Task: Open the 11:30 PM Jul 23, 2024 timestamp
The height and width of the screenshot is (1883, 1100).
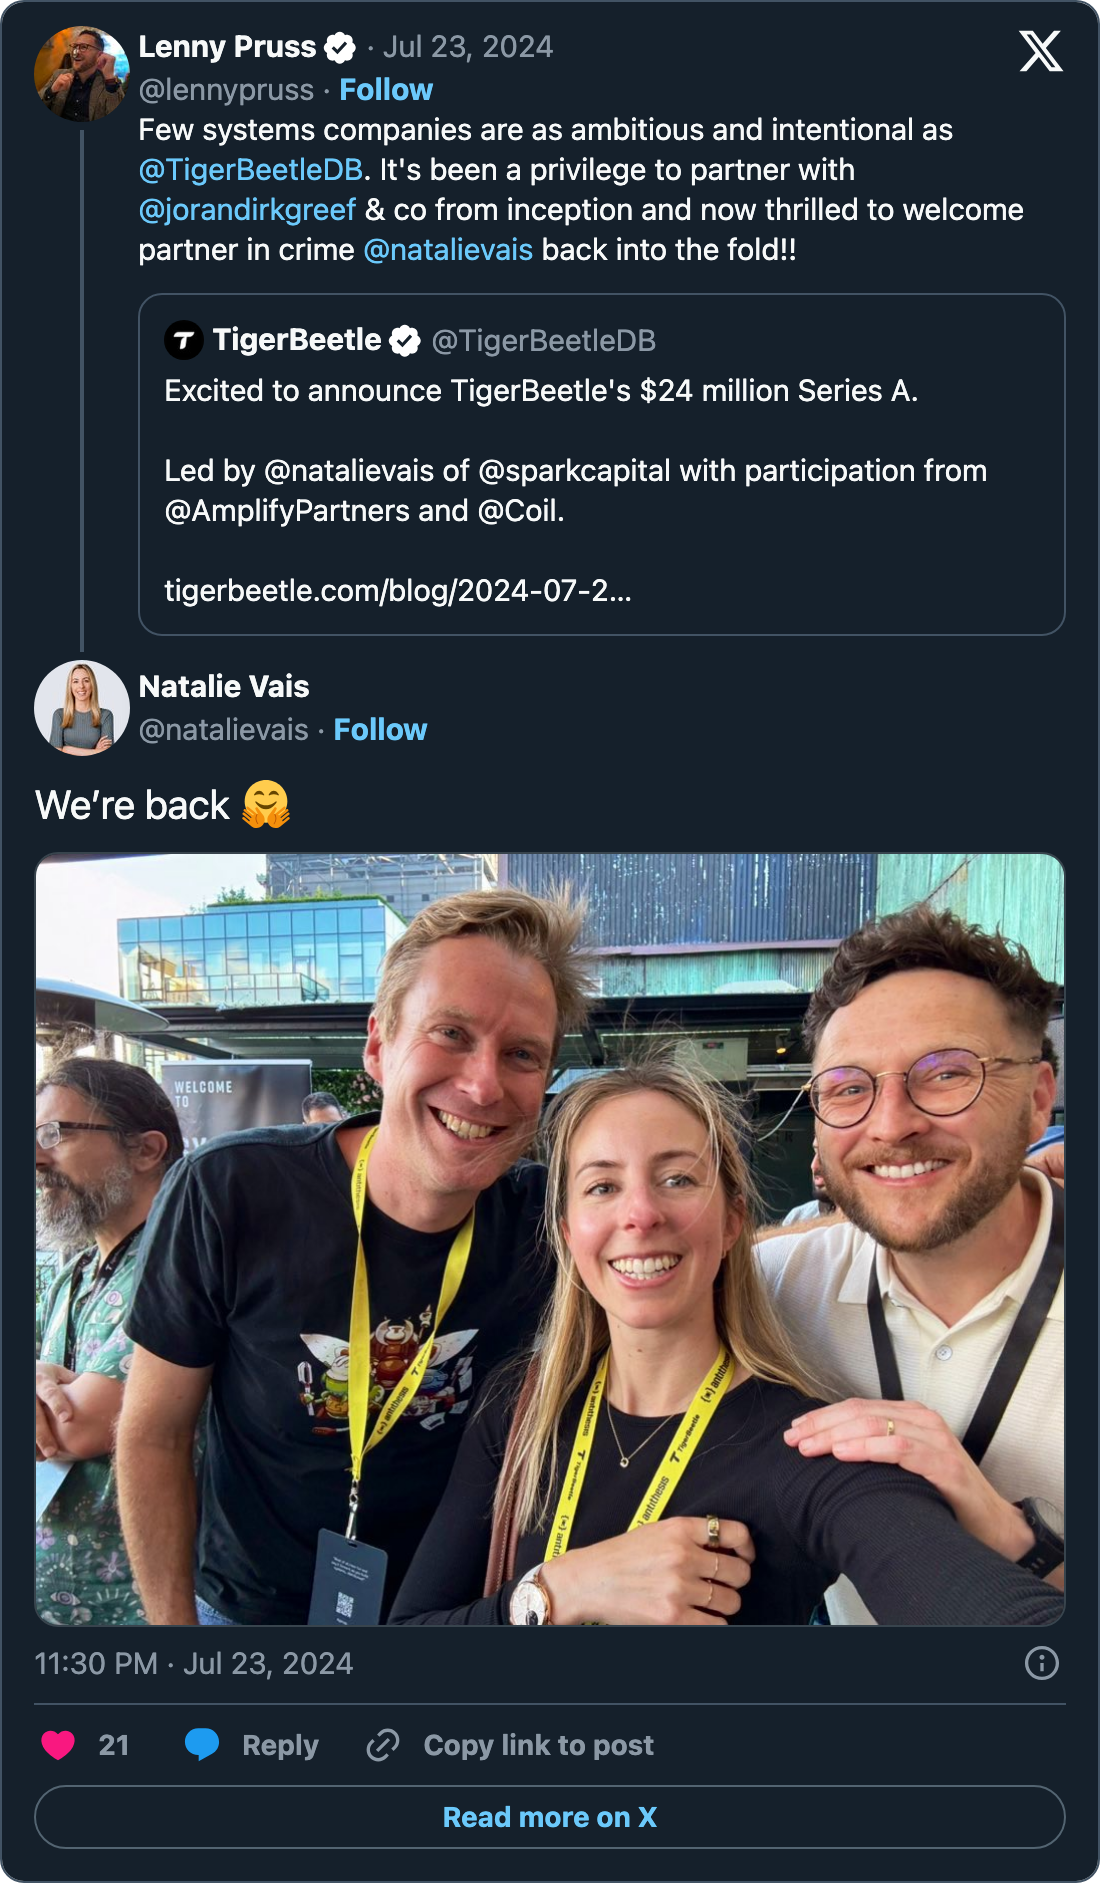Action: 194,1663
